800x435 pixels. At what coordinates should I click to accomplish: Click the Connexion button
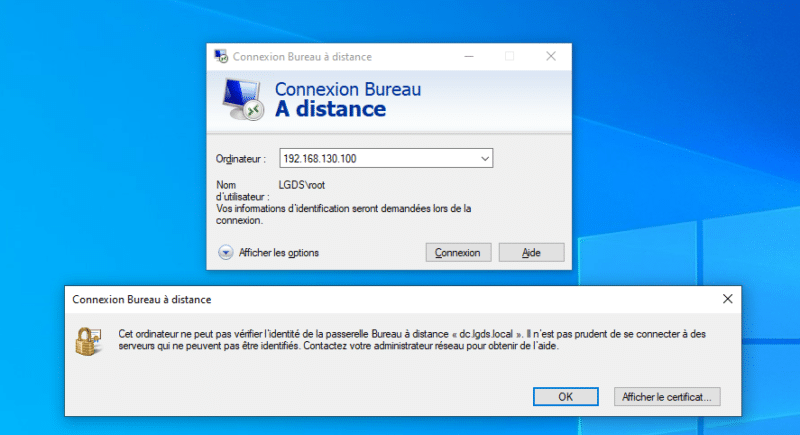click(x=458, y=252)
